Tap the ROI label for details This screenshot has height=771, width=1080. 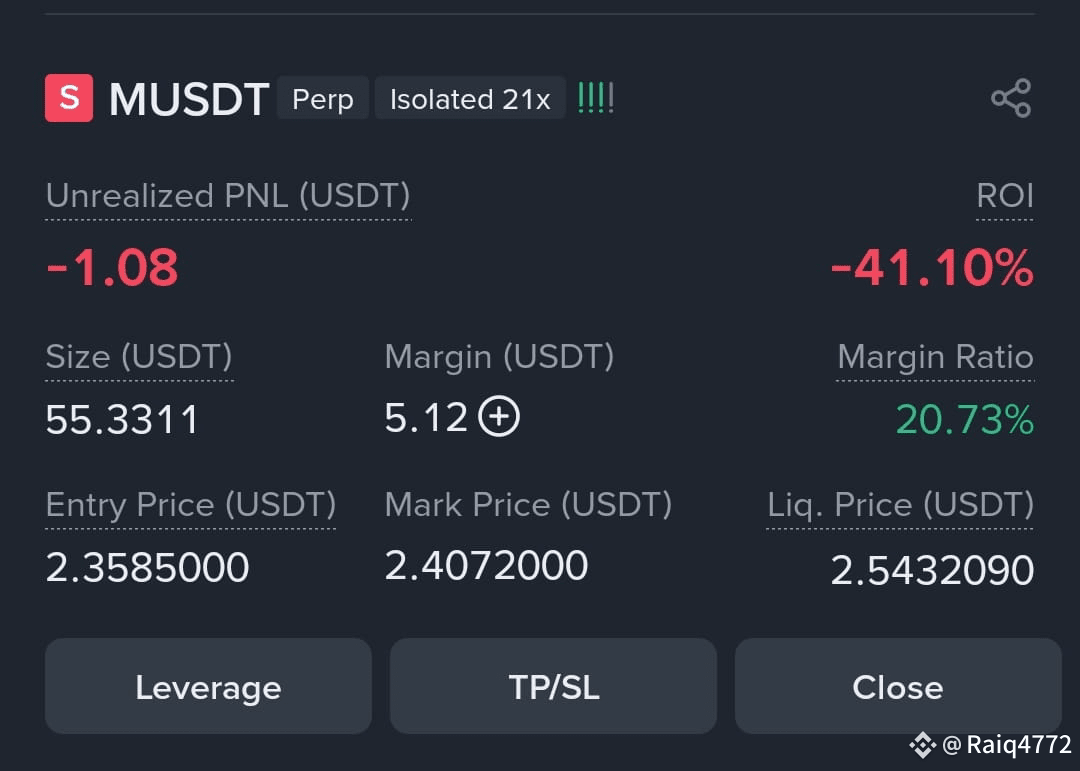1005,196
